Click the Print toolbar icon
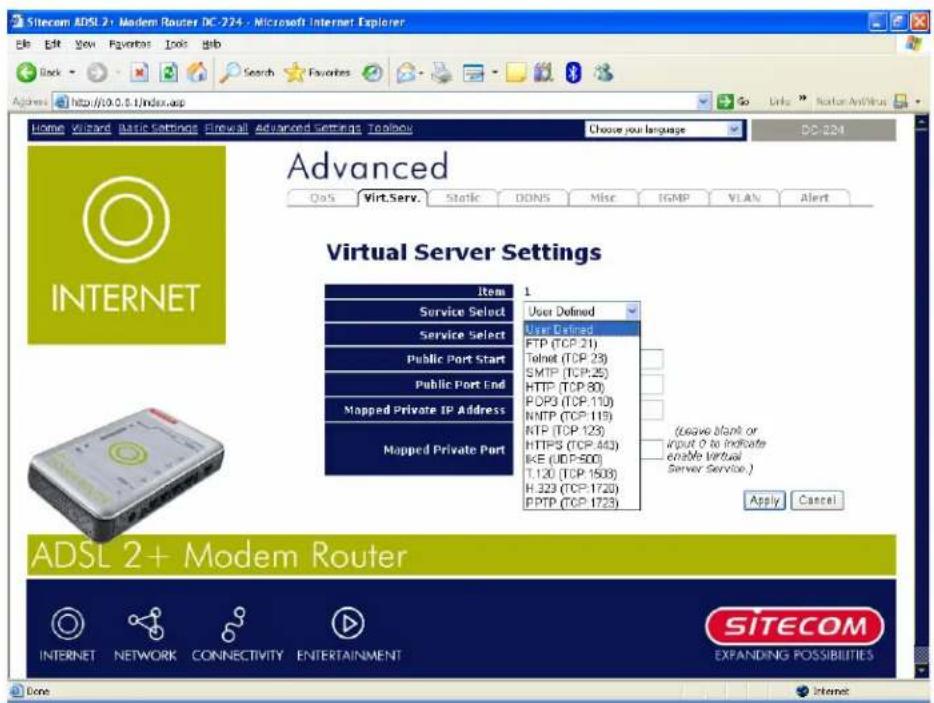Image resolution: width=934 pixels, height=703 pixels. (441, 73)
